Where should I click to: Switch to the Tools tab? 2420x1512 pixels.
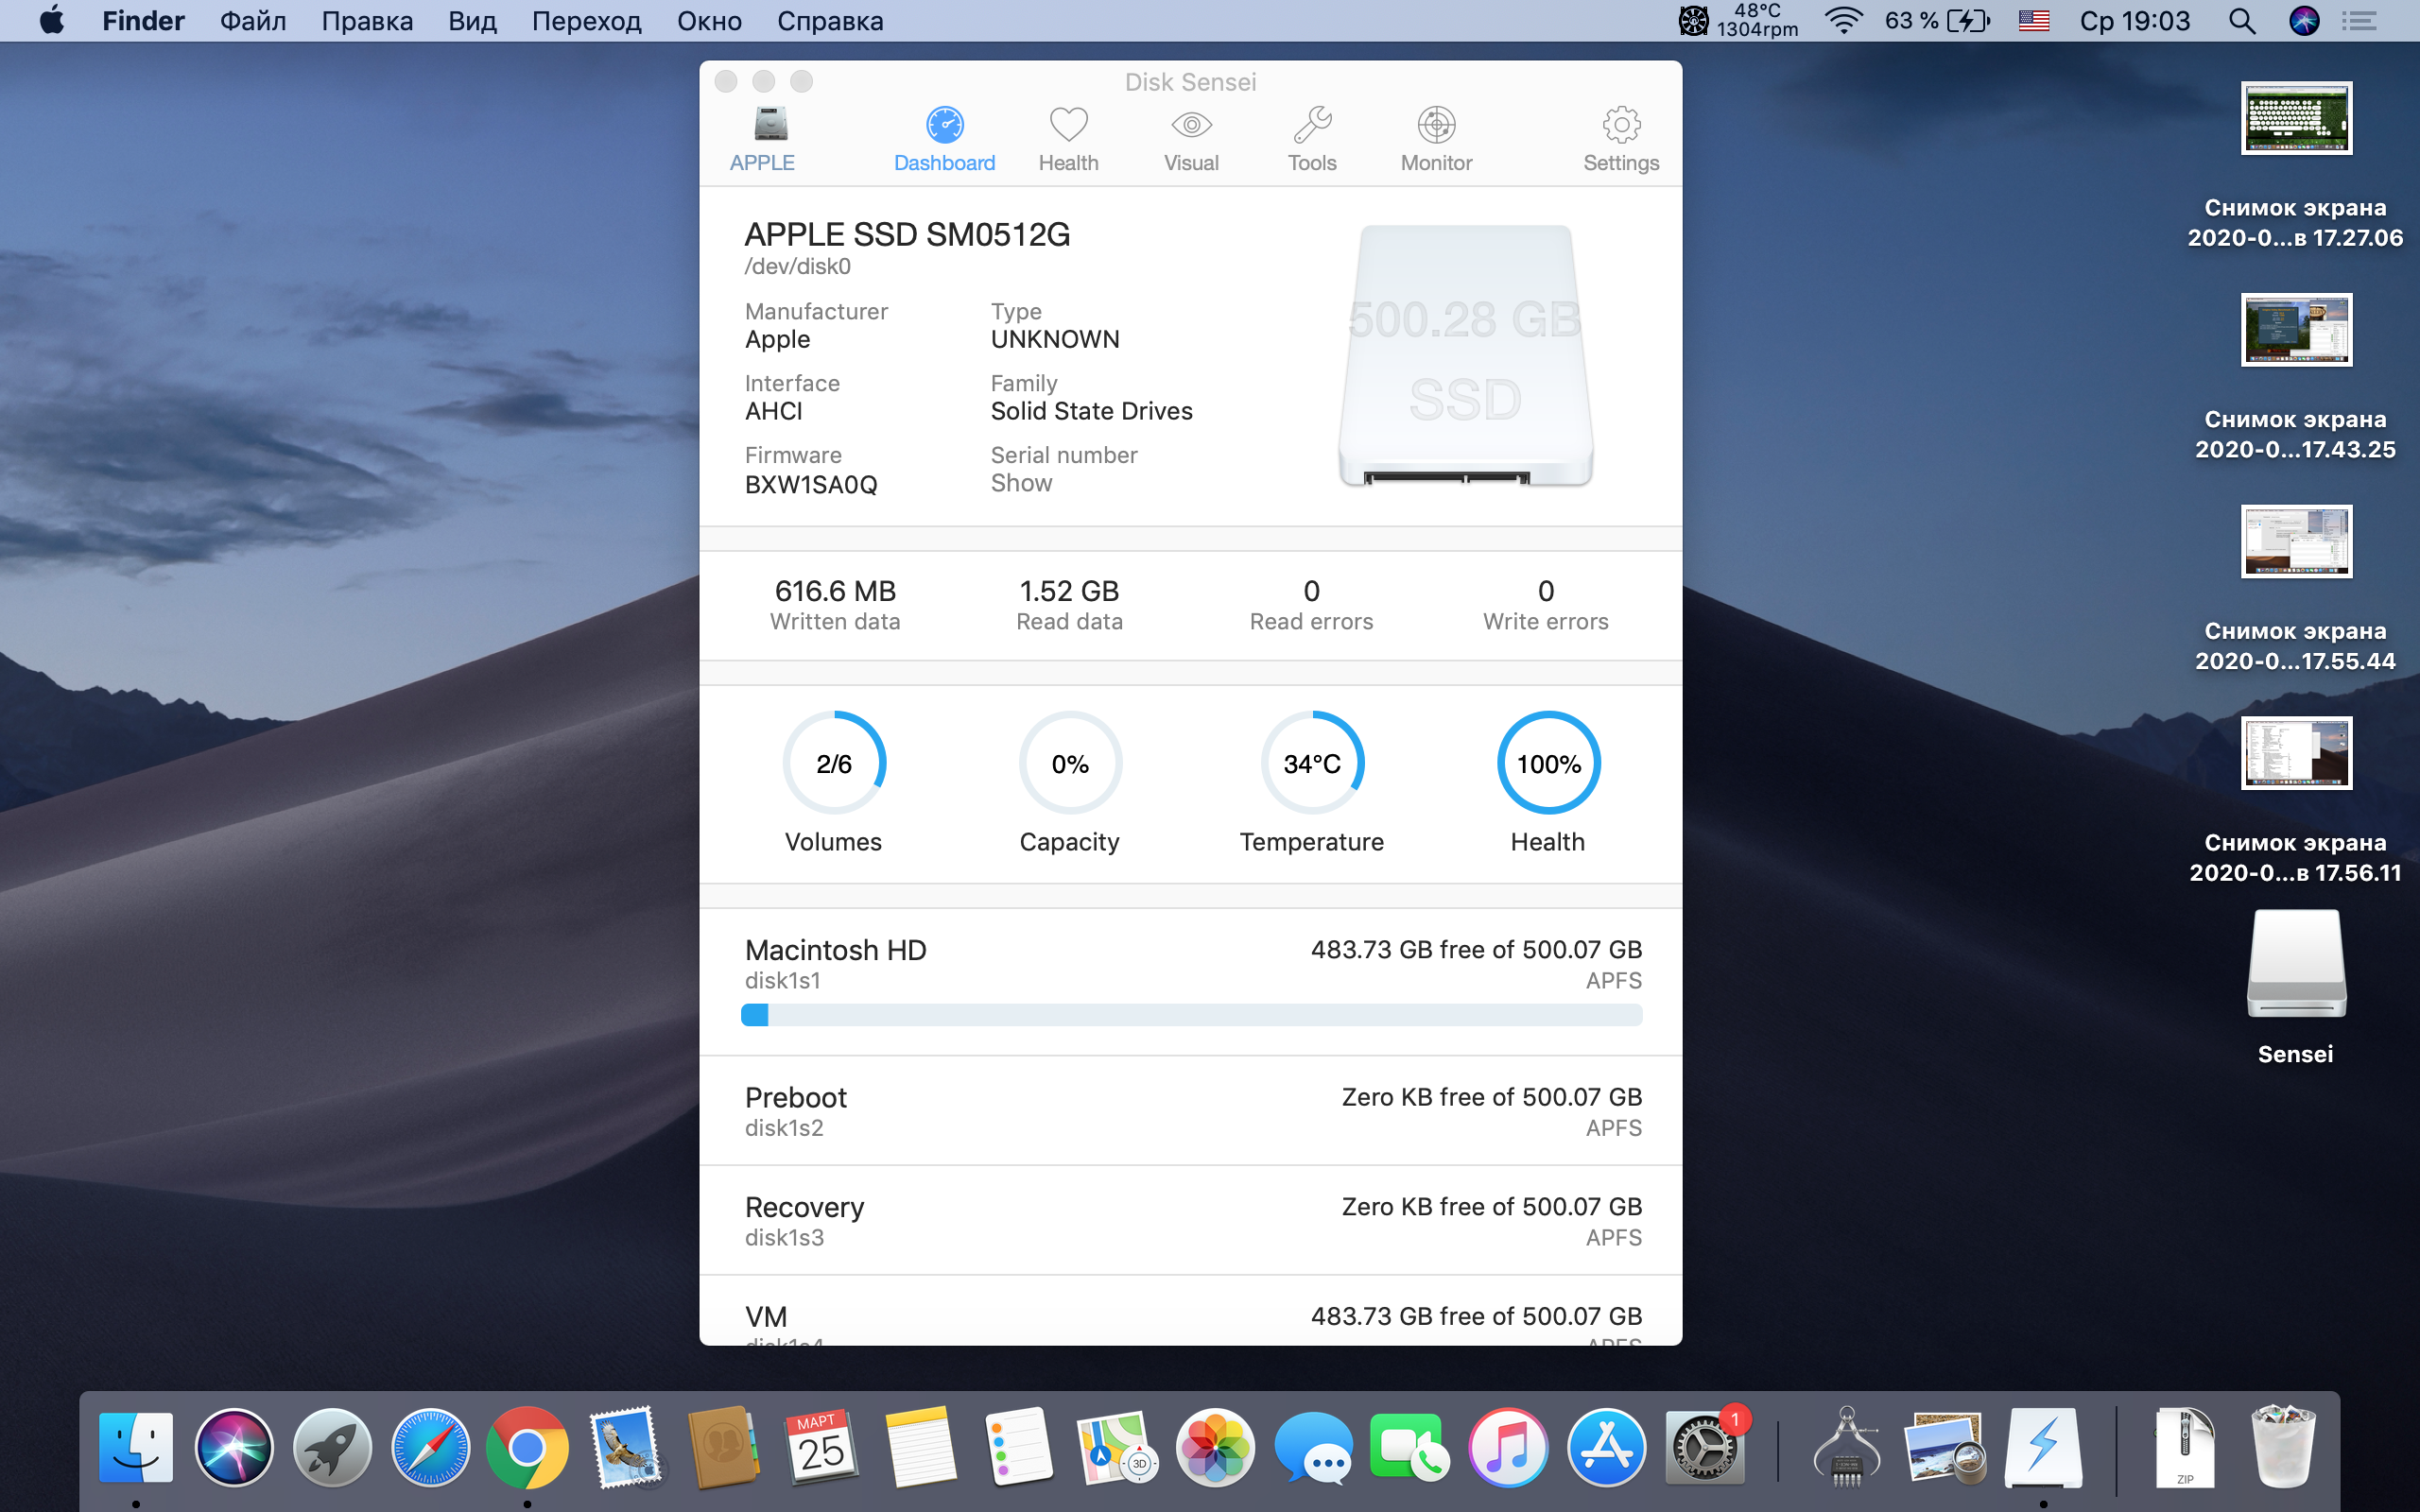[1312, 140]
